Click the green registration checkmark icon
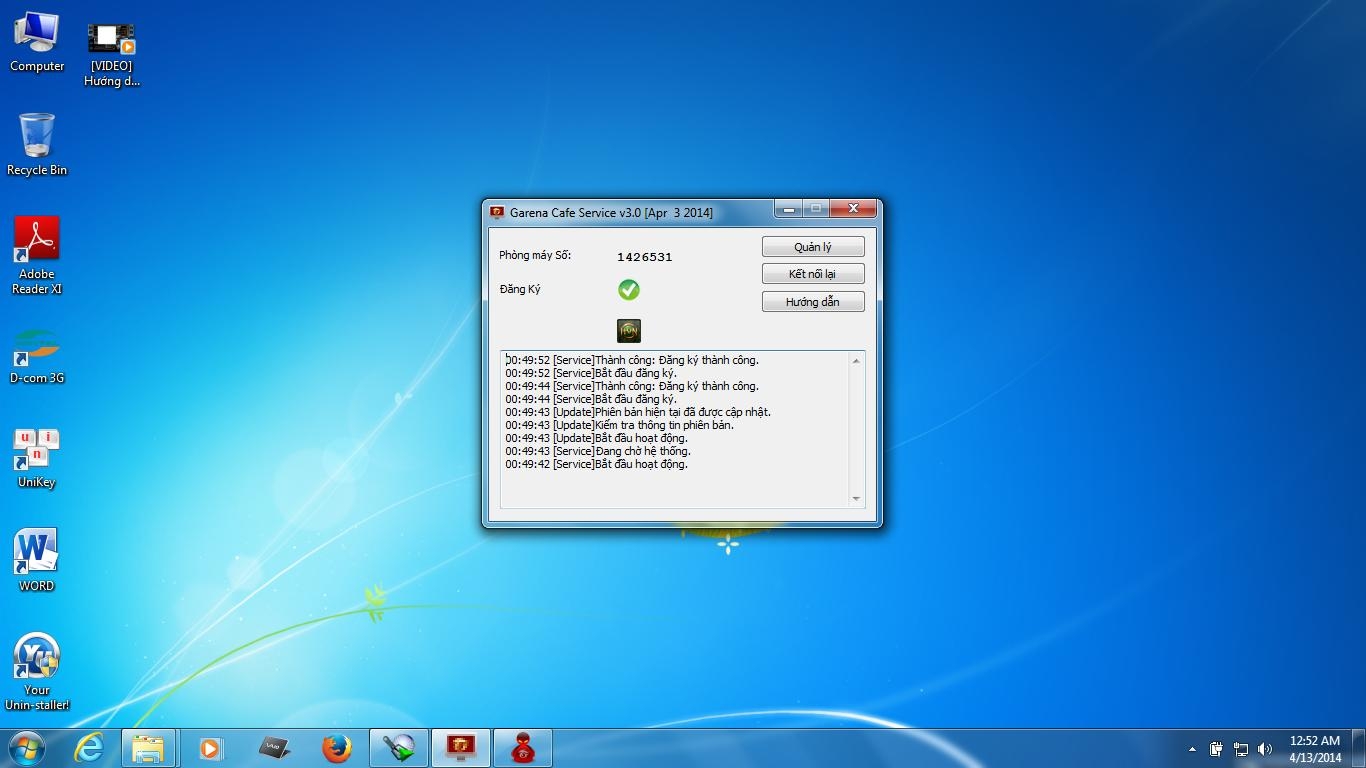Screen dimensions: 1366x768 click(628, 290)
